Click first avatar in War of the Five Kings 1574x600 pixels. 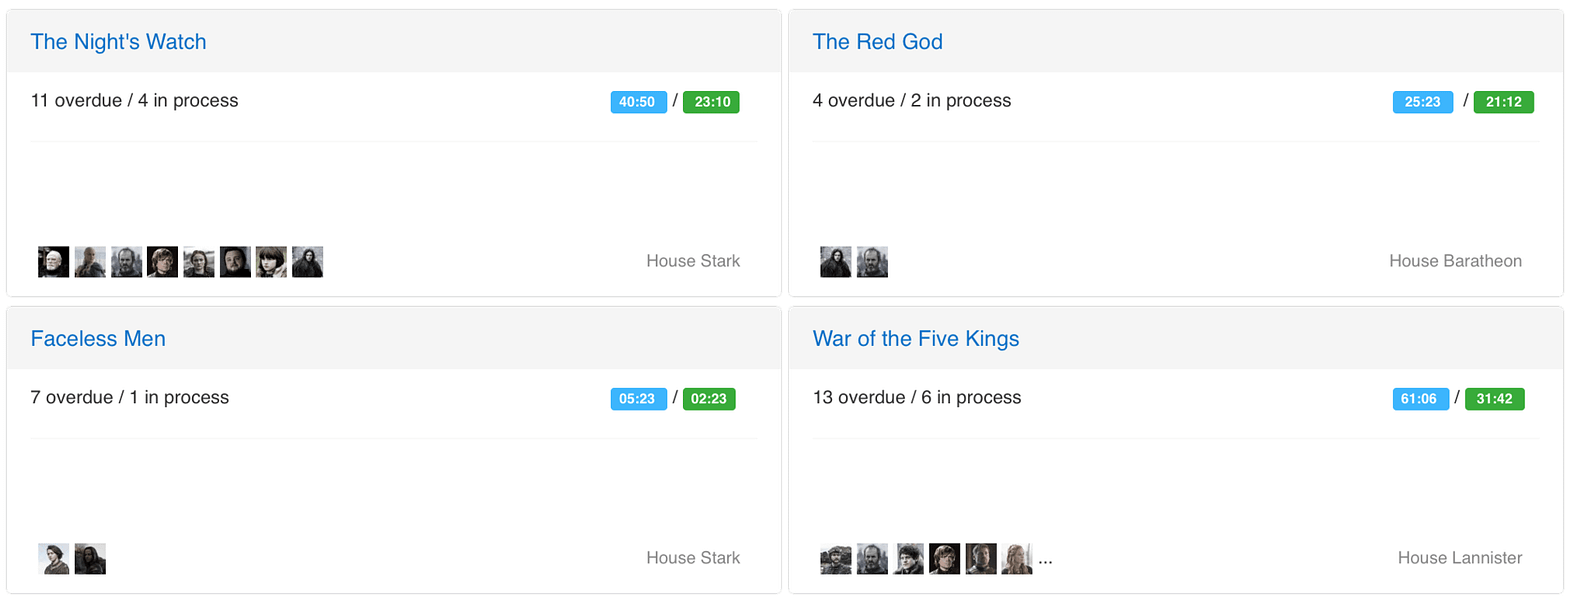coord(836,559)
